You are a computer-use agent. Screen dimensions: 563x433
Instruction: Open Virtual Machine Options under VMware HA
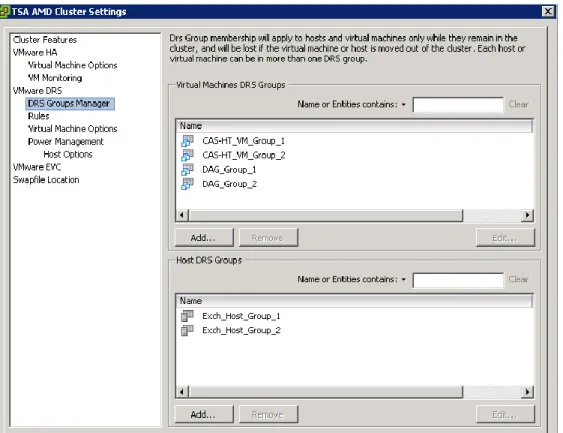[73, 65]
